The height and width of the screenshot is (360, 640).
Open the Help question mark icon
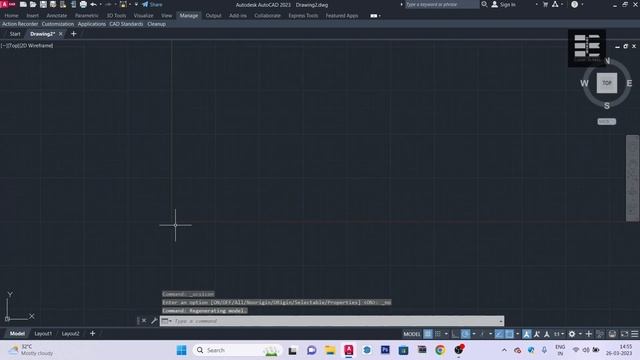[x=574, y=4]
